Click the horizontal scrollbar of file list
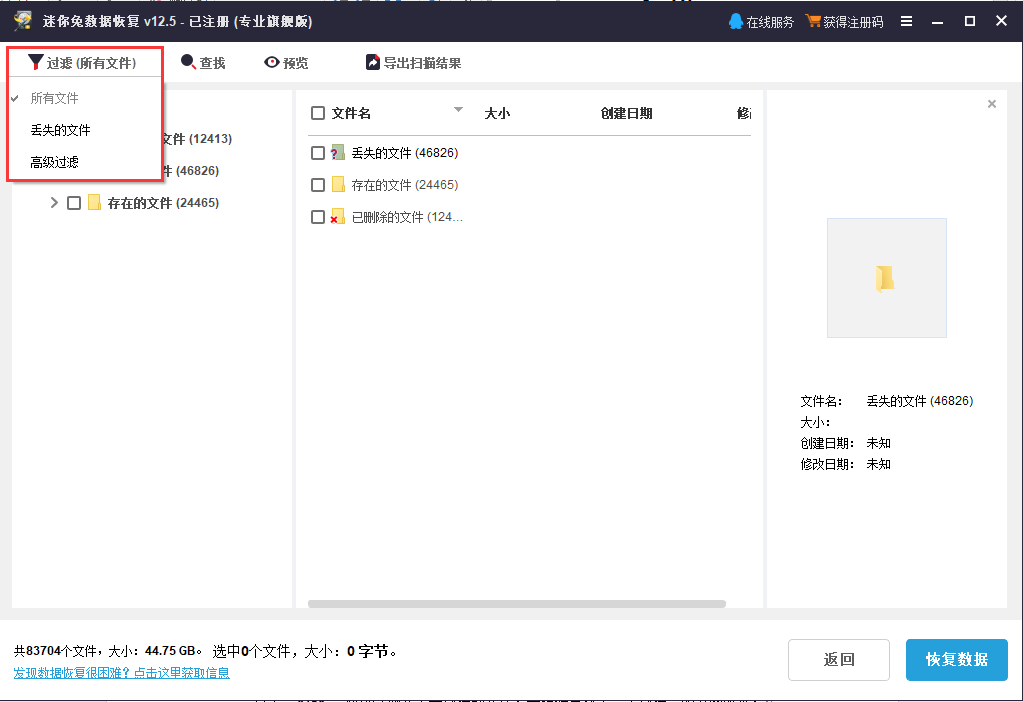The image size is (1023, 702). click(x=517, y=603)
